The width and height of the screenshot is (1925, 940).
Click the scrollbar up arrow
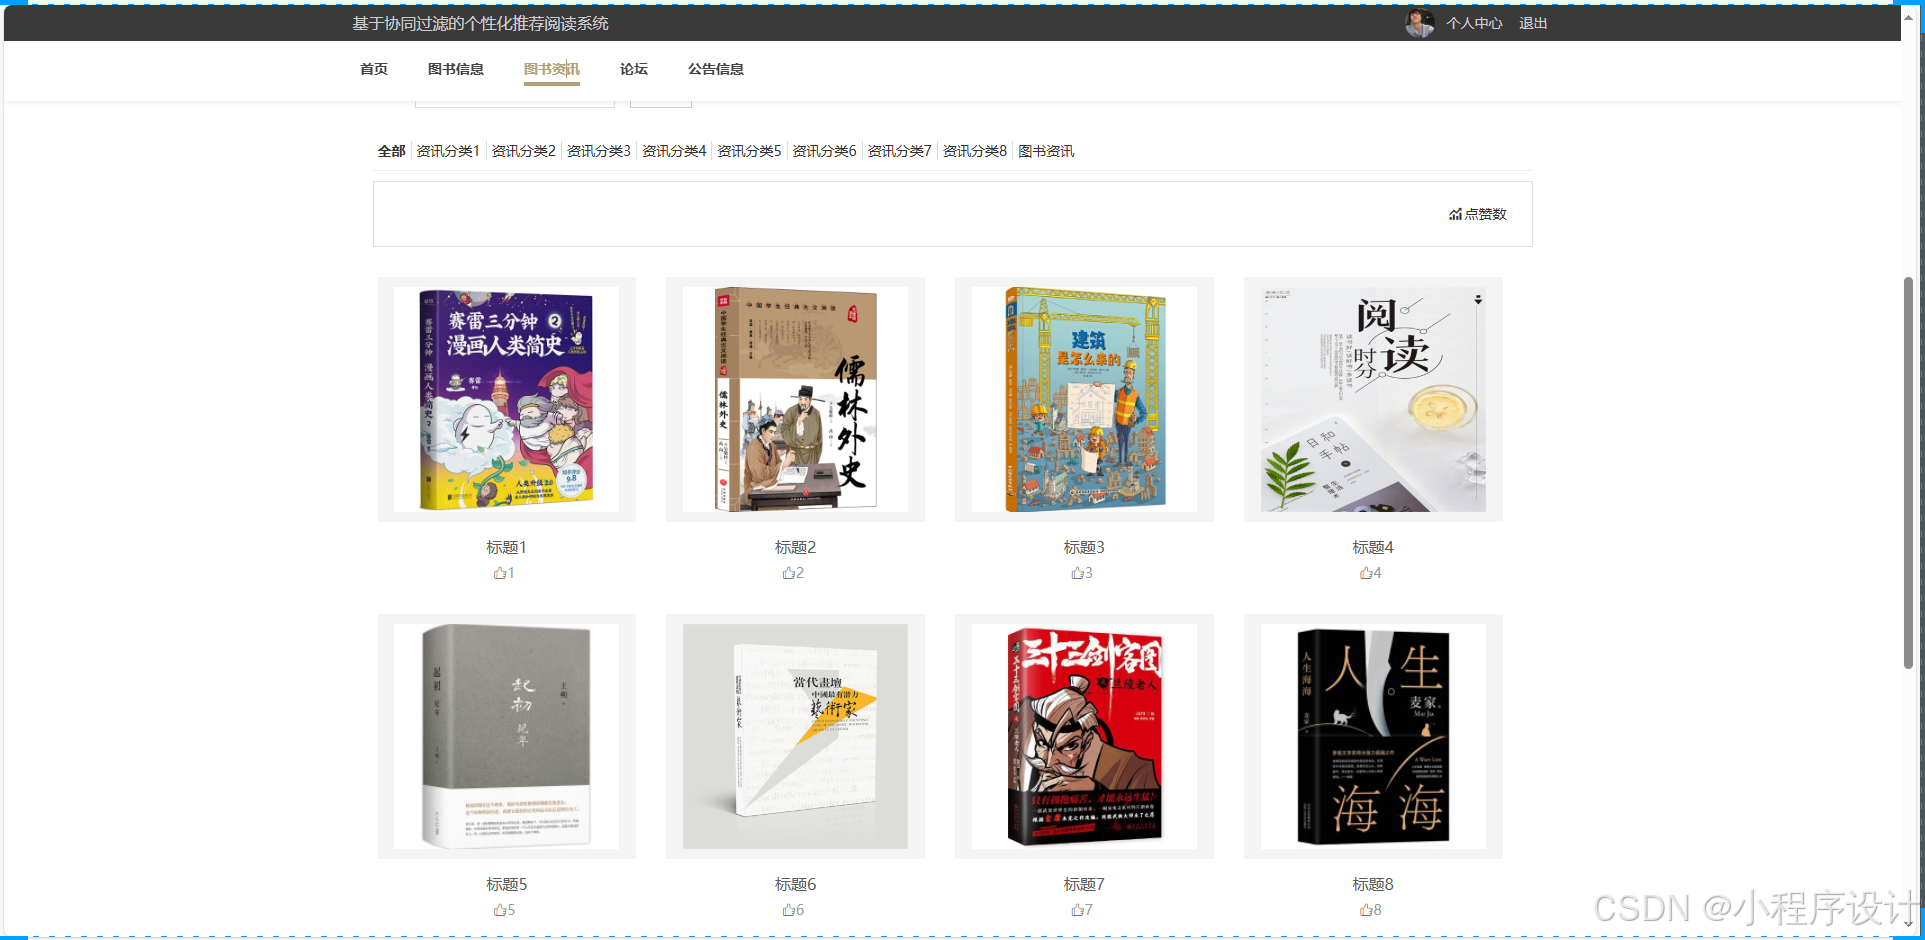tap(1908, 17)
